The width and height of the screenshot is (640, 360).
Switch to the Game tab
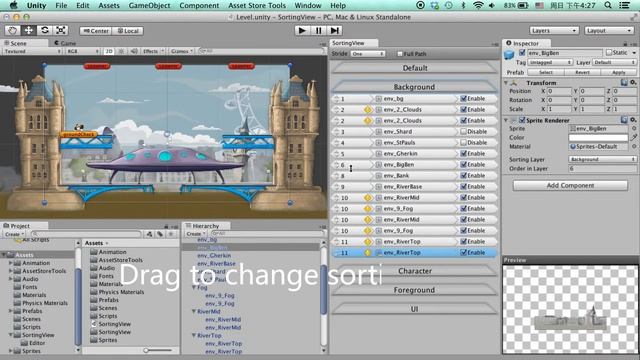coord(65,43)
